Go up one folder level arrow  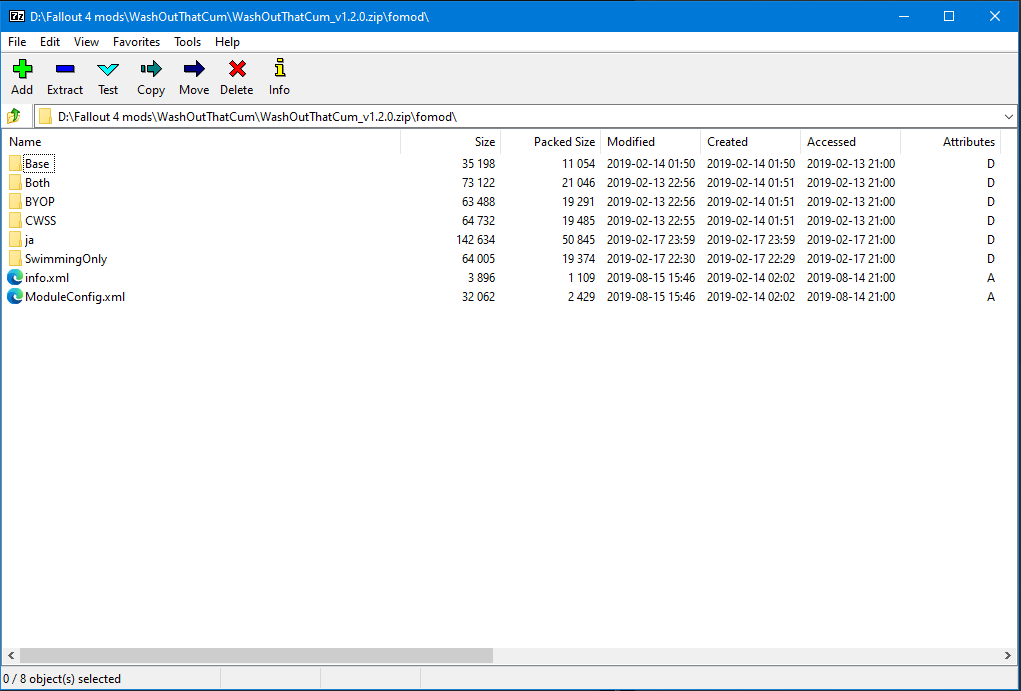pyautogui.click(x=14, y=116)
